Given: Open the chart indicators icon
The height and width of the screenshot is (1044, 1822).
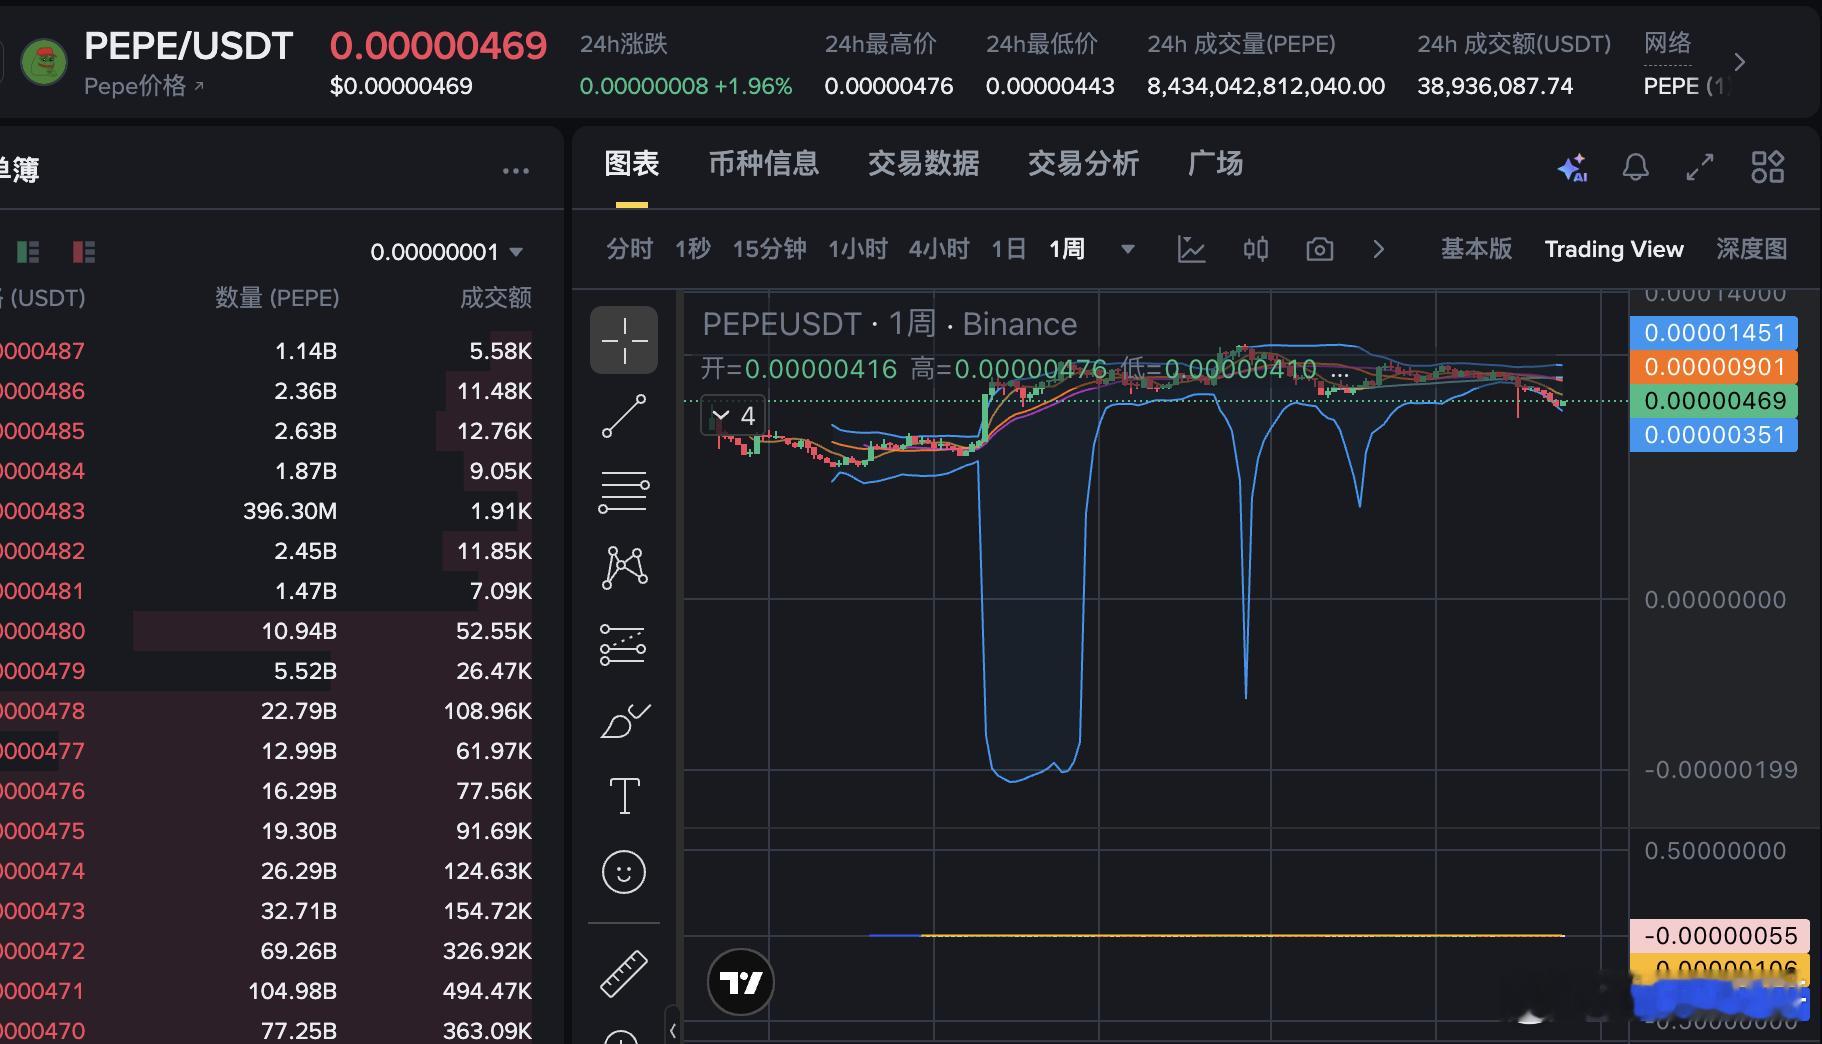Looking at the screenshot, I should [1191, 249].
